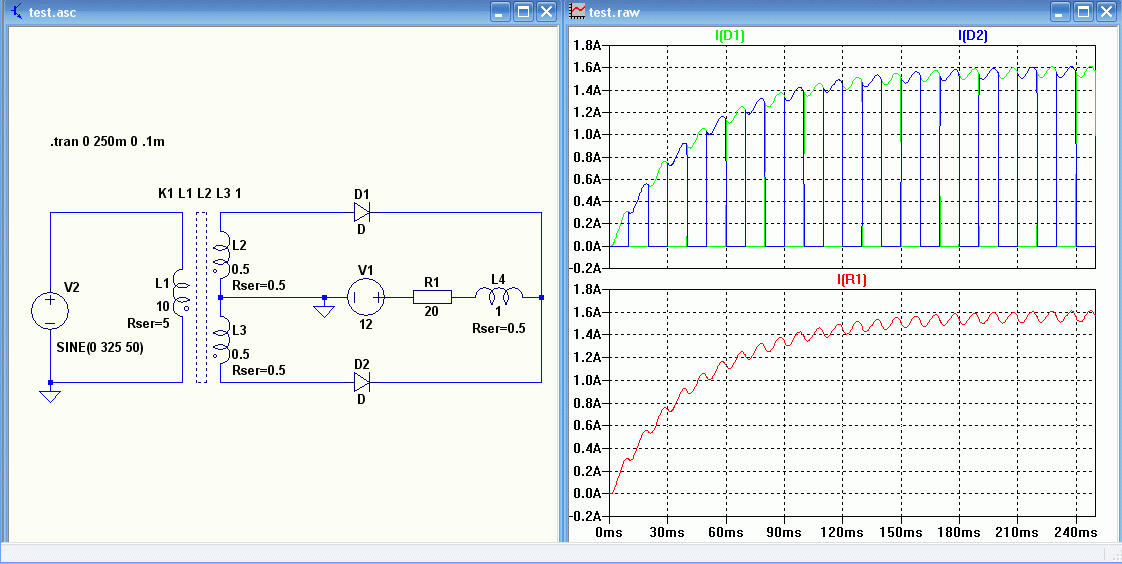Click the 0ms time axis label
1122x564 pixels.
(610, 533)
